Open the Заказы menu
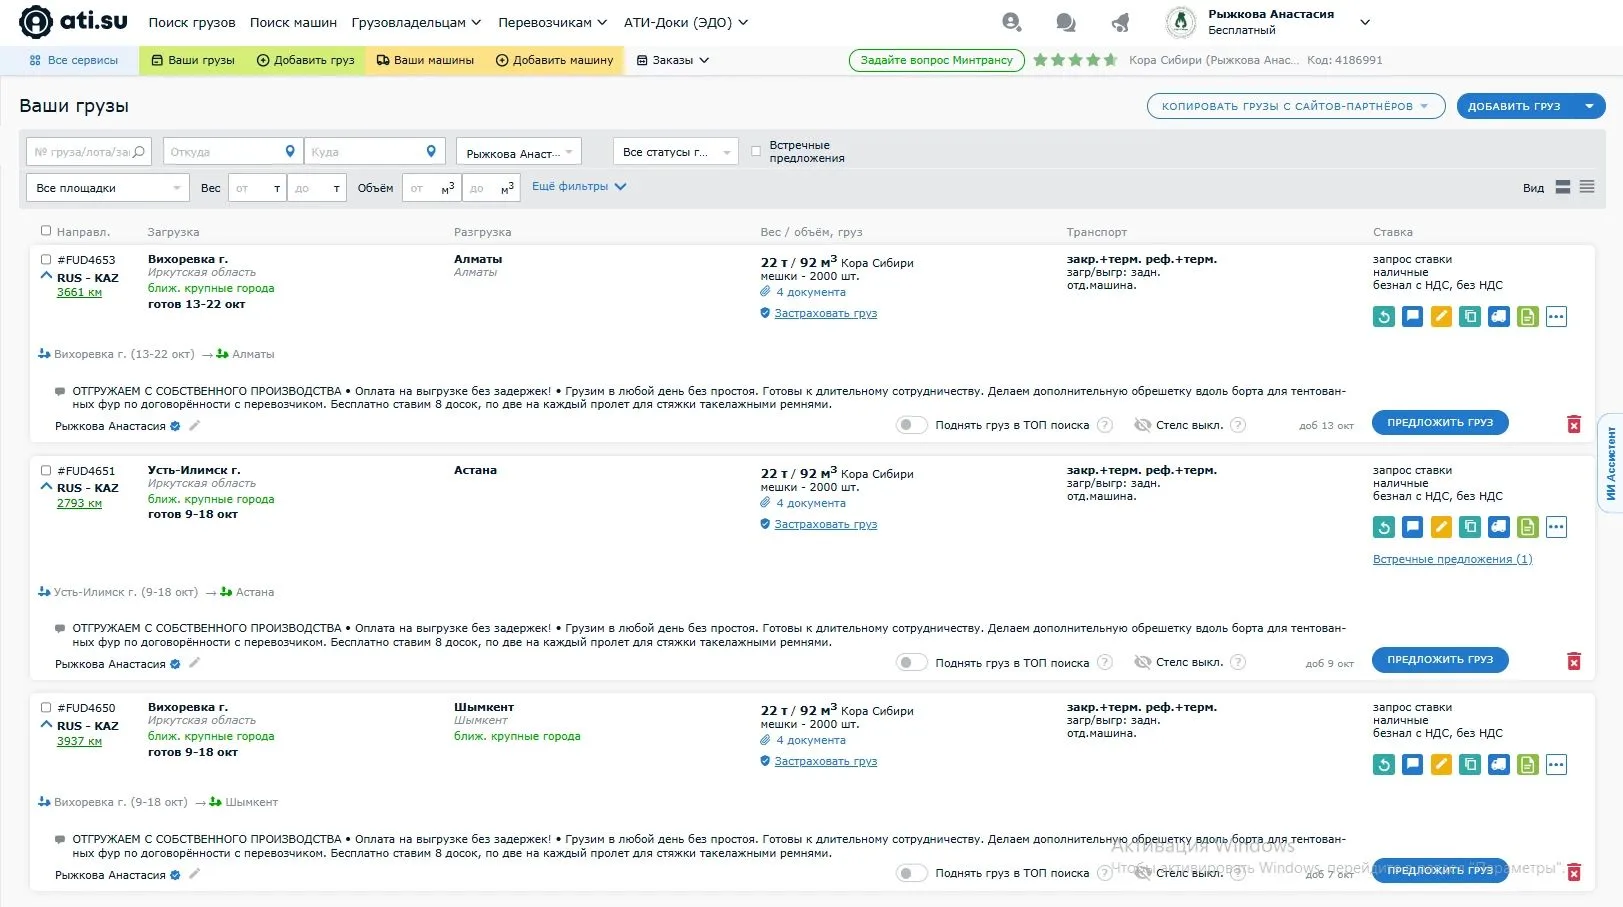 click(673, 60)
